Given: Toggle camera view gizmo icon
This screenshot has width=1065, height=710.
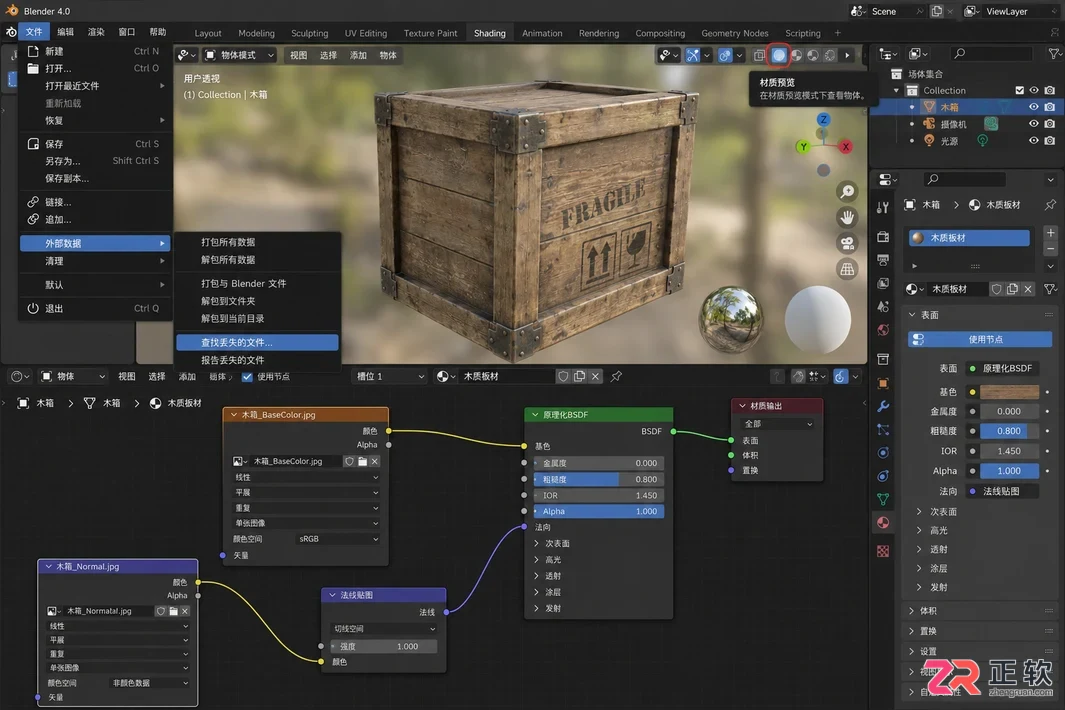Looking at the screenshot, I should 847,243.
